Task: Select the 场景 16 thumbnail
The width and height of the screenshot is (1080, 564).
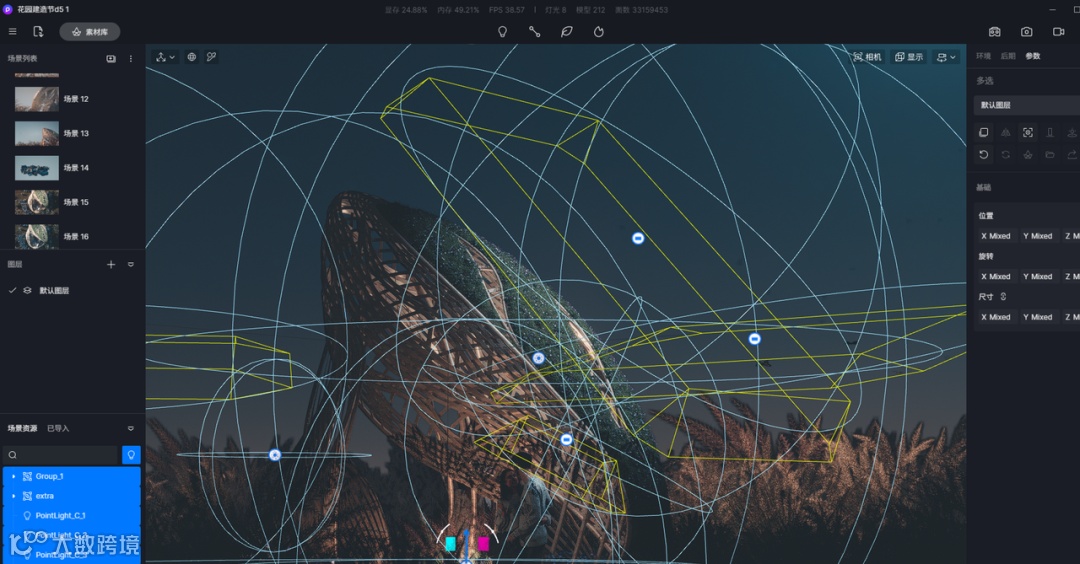Action: click(x=37, y=237)
